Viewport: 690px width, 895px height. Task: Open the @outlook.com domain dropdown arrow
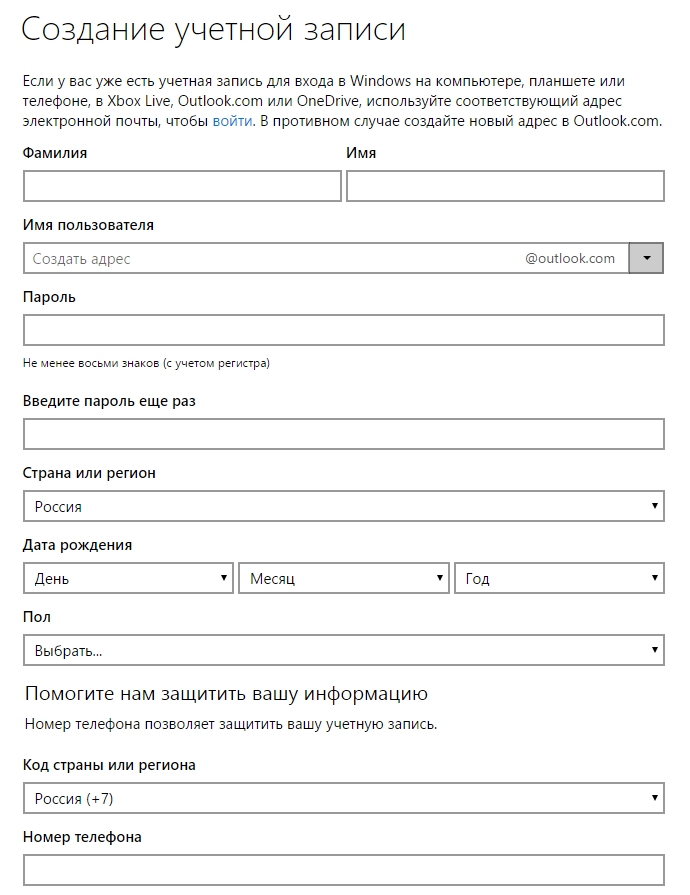pos(646,259)
